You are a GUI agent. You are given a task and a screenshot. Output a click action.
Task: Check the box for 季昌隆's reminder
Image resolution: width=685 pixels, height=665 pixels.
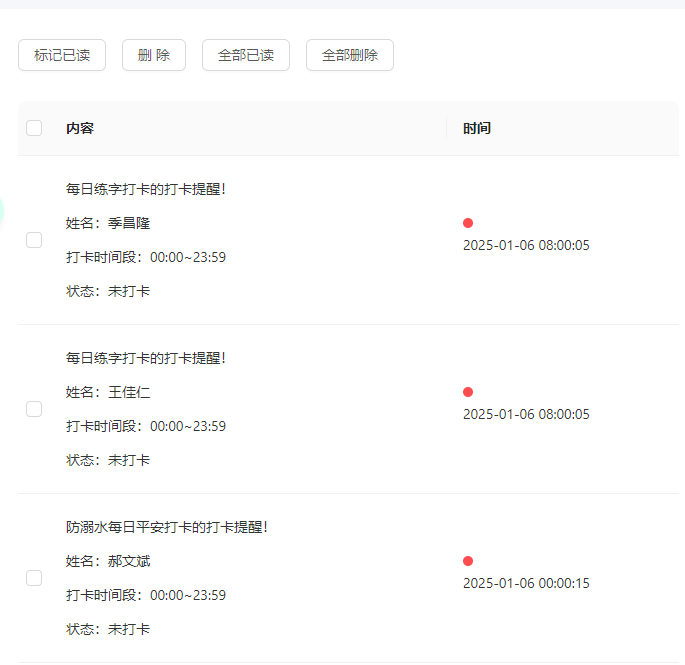34,240
